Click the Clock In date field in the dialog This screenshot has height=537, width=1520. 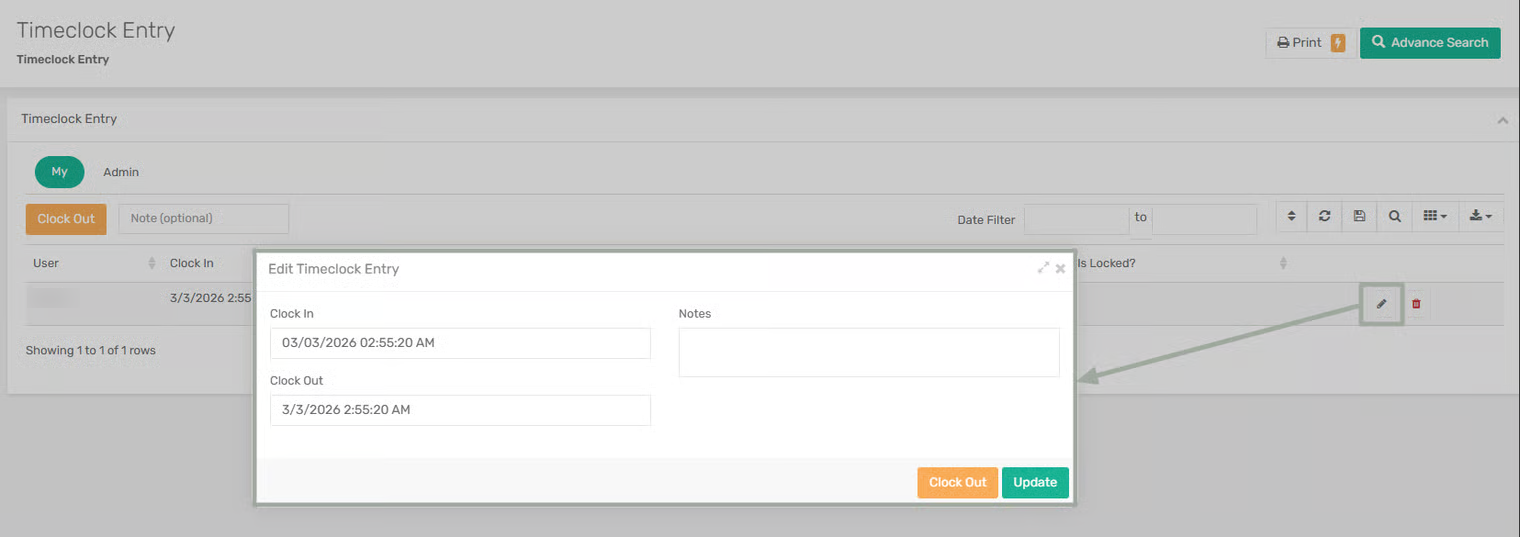pyautogui.click(x=460, y=343)
